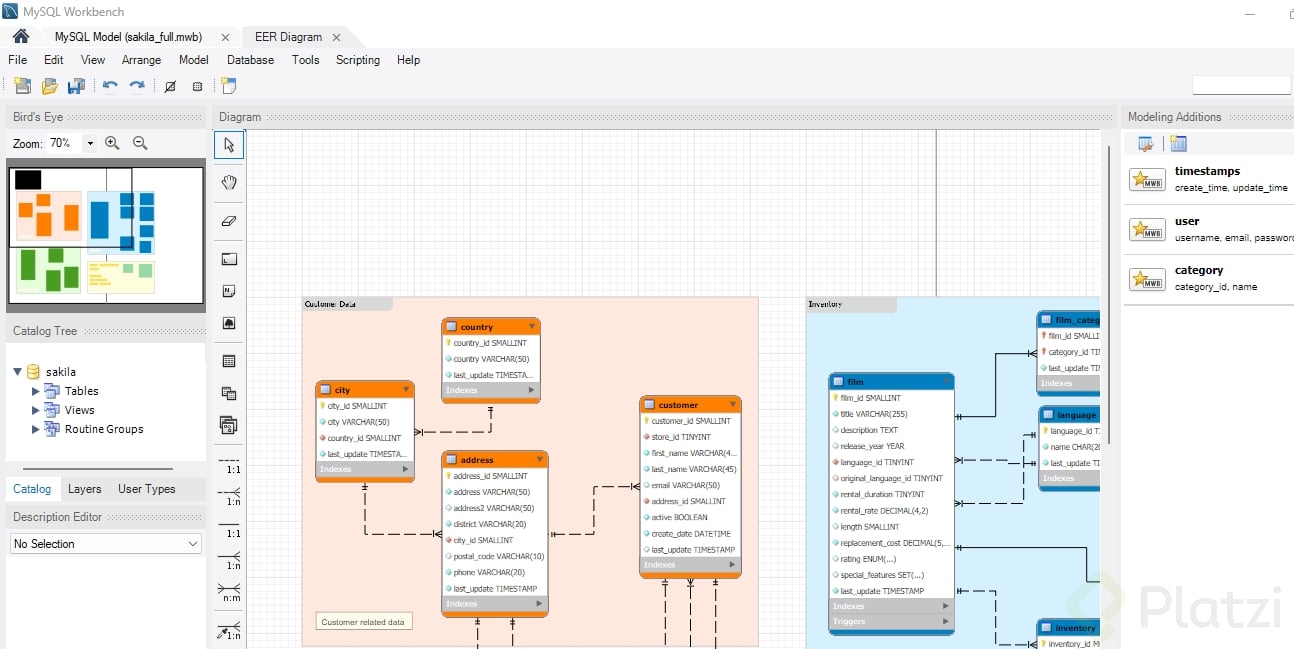1294x649 pixels.
Task: Create a new model document icon
Action: click(x=22, y=86)
